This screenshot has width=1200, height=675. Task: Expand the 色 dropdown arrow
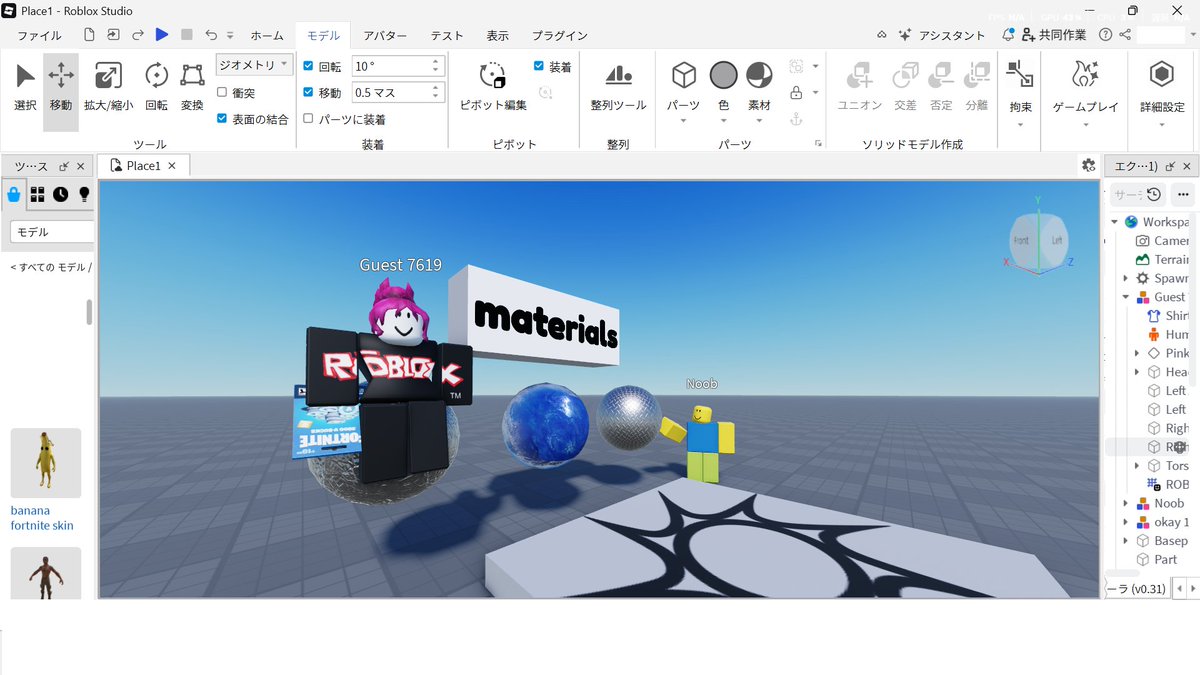click(x=724, y=122)
